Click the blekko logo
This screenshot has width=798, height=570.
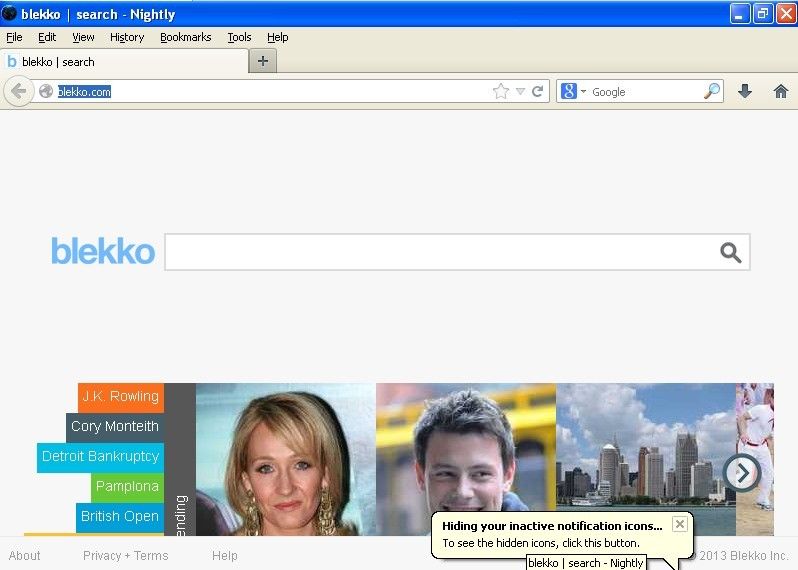click(x=103, y=251)
